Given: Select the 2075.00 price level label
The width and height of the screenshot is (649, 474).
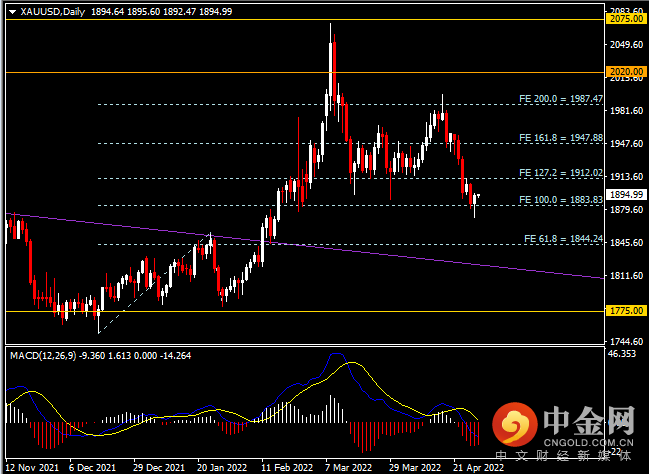Looking at the screenshot, I should 626,18.
